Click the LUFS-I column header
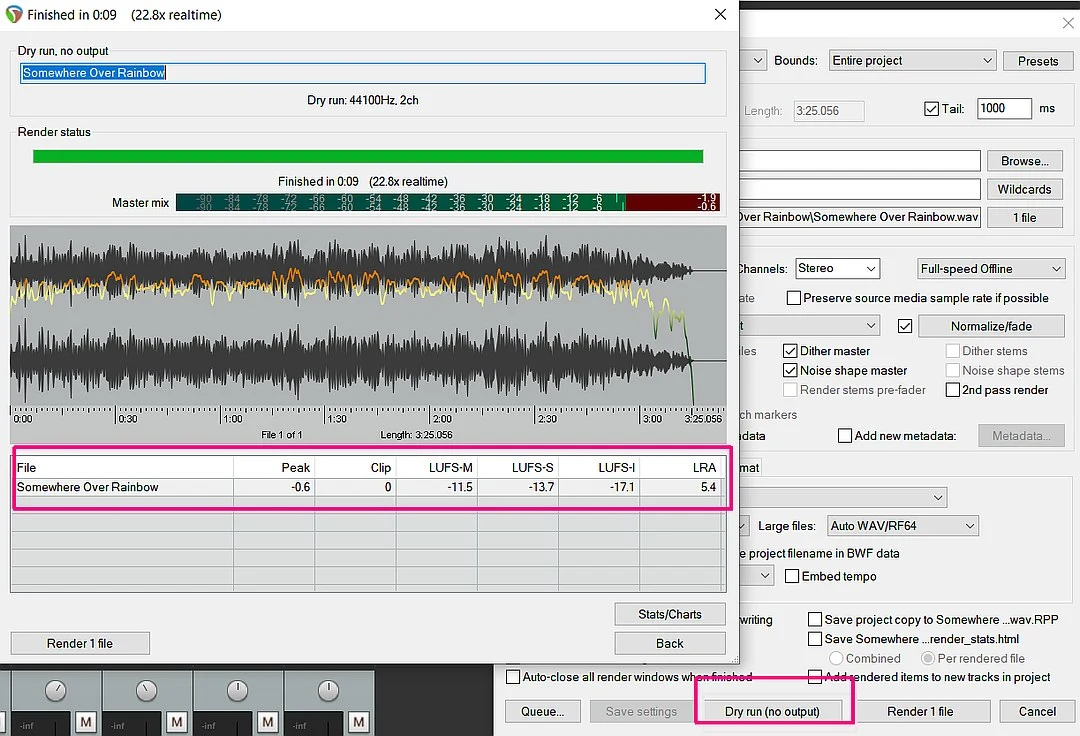This screenshot has width=1080, height=736. [x=599, y=467]
